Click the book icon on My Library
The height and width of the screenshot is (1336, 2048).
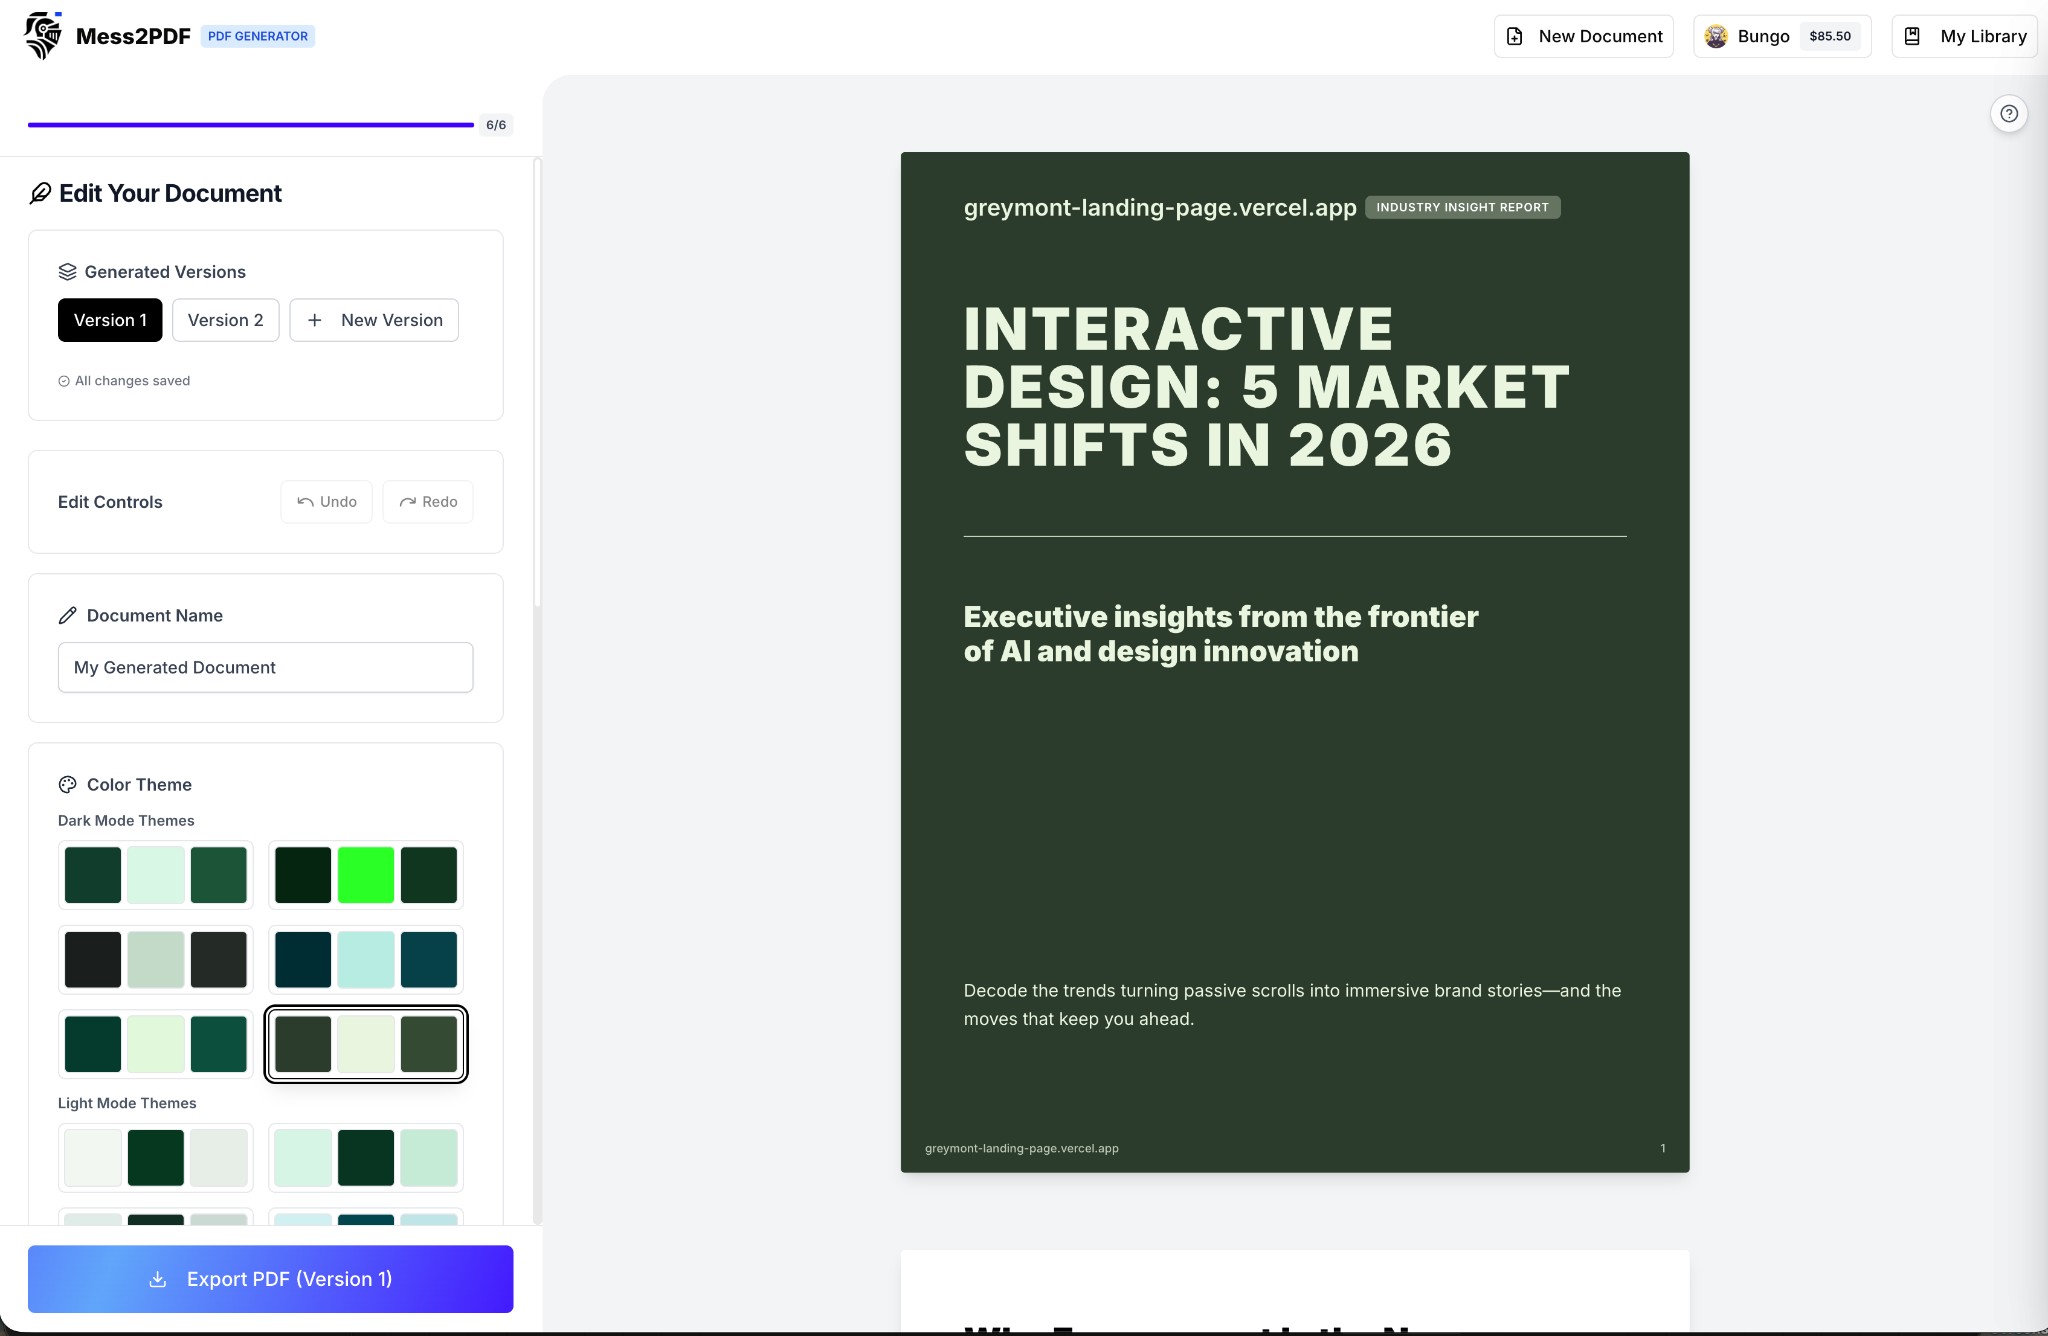pyautogui.click(x=1912, y=35)
